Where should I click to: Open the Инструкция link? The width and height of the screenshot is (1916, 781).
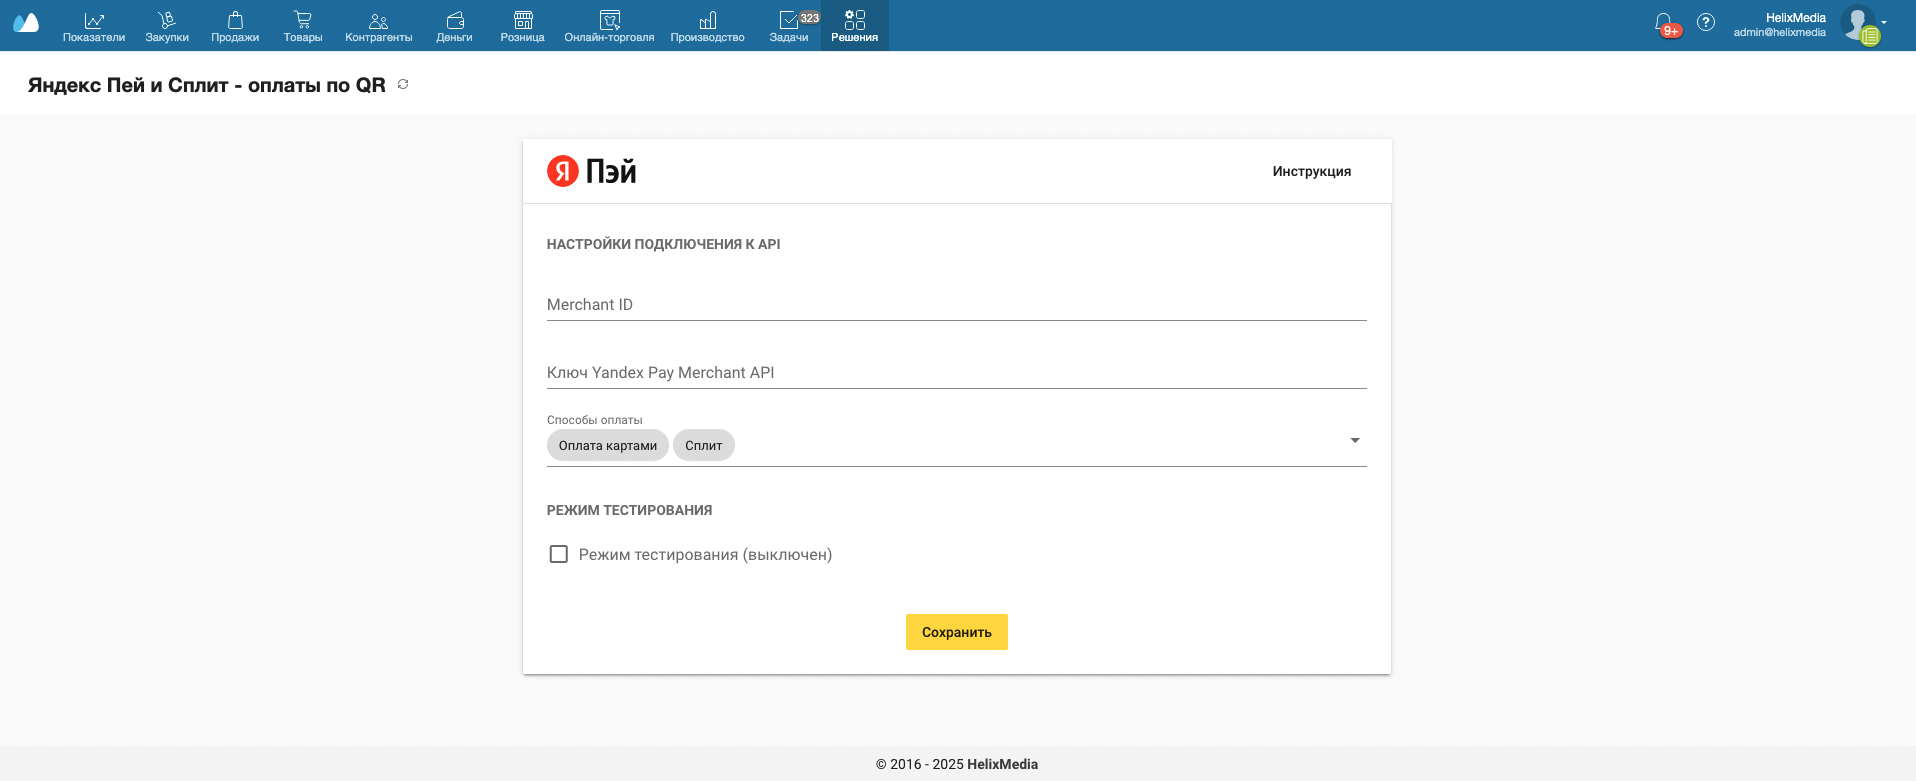1312,171
